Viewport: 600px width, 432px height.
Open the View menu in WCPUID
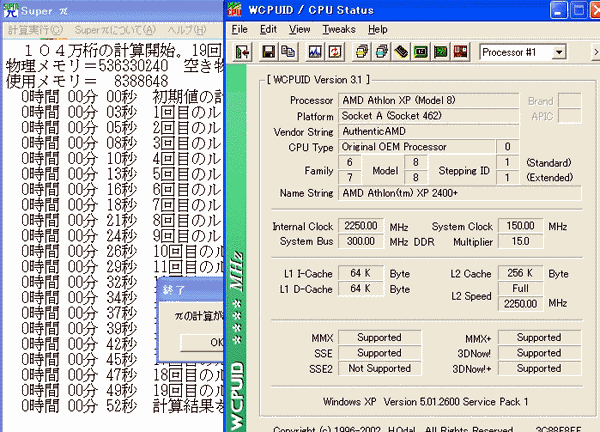299,29
